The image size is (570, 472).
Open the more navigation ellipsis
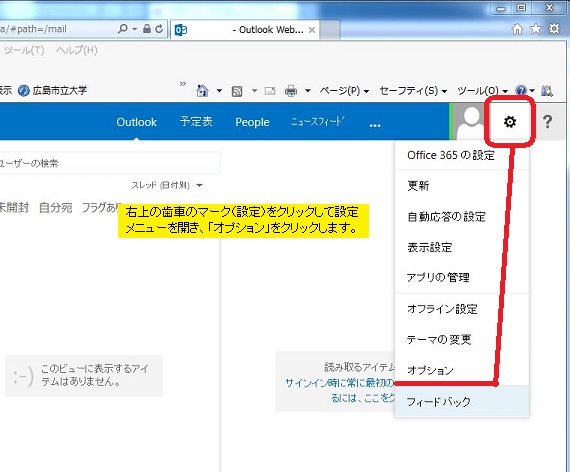(x=375, y=125)
